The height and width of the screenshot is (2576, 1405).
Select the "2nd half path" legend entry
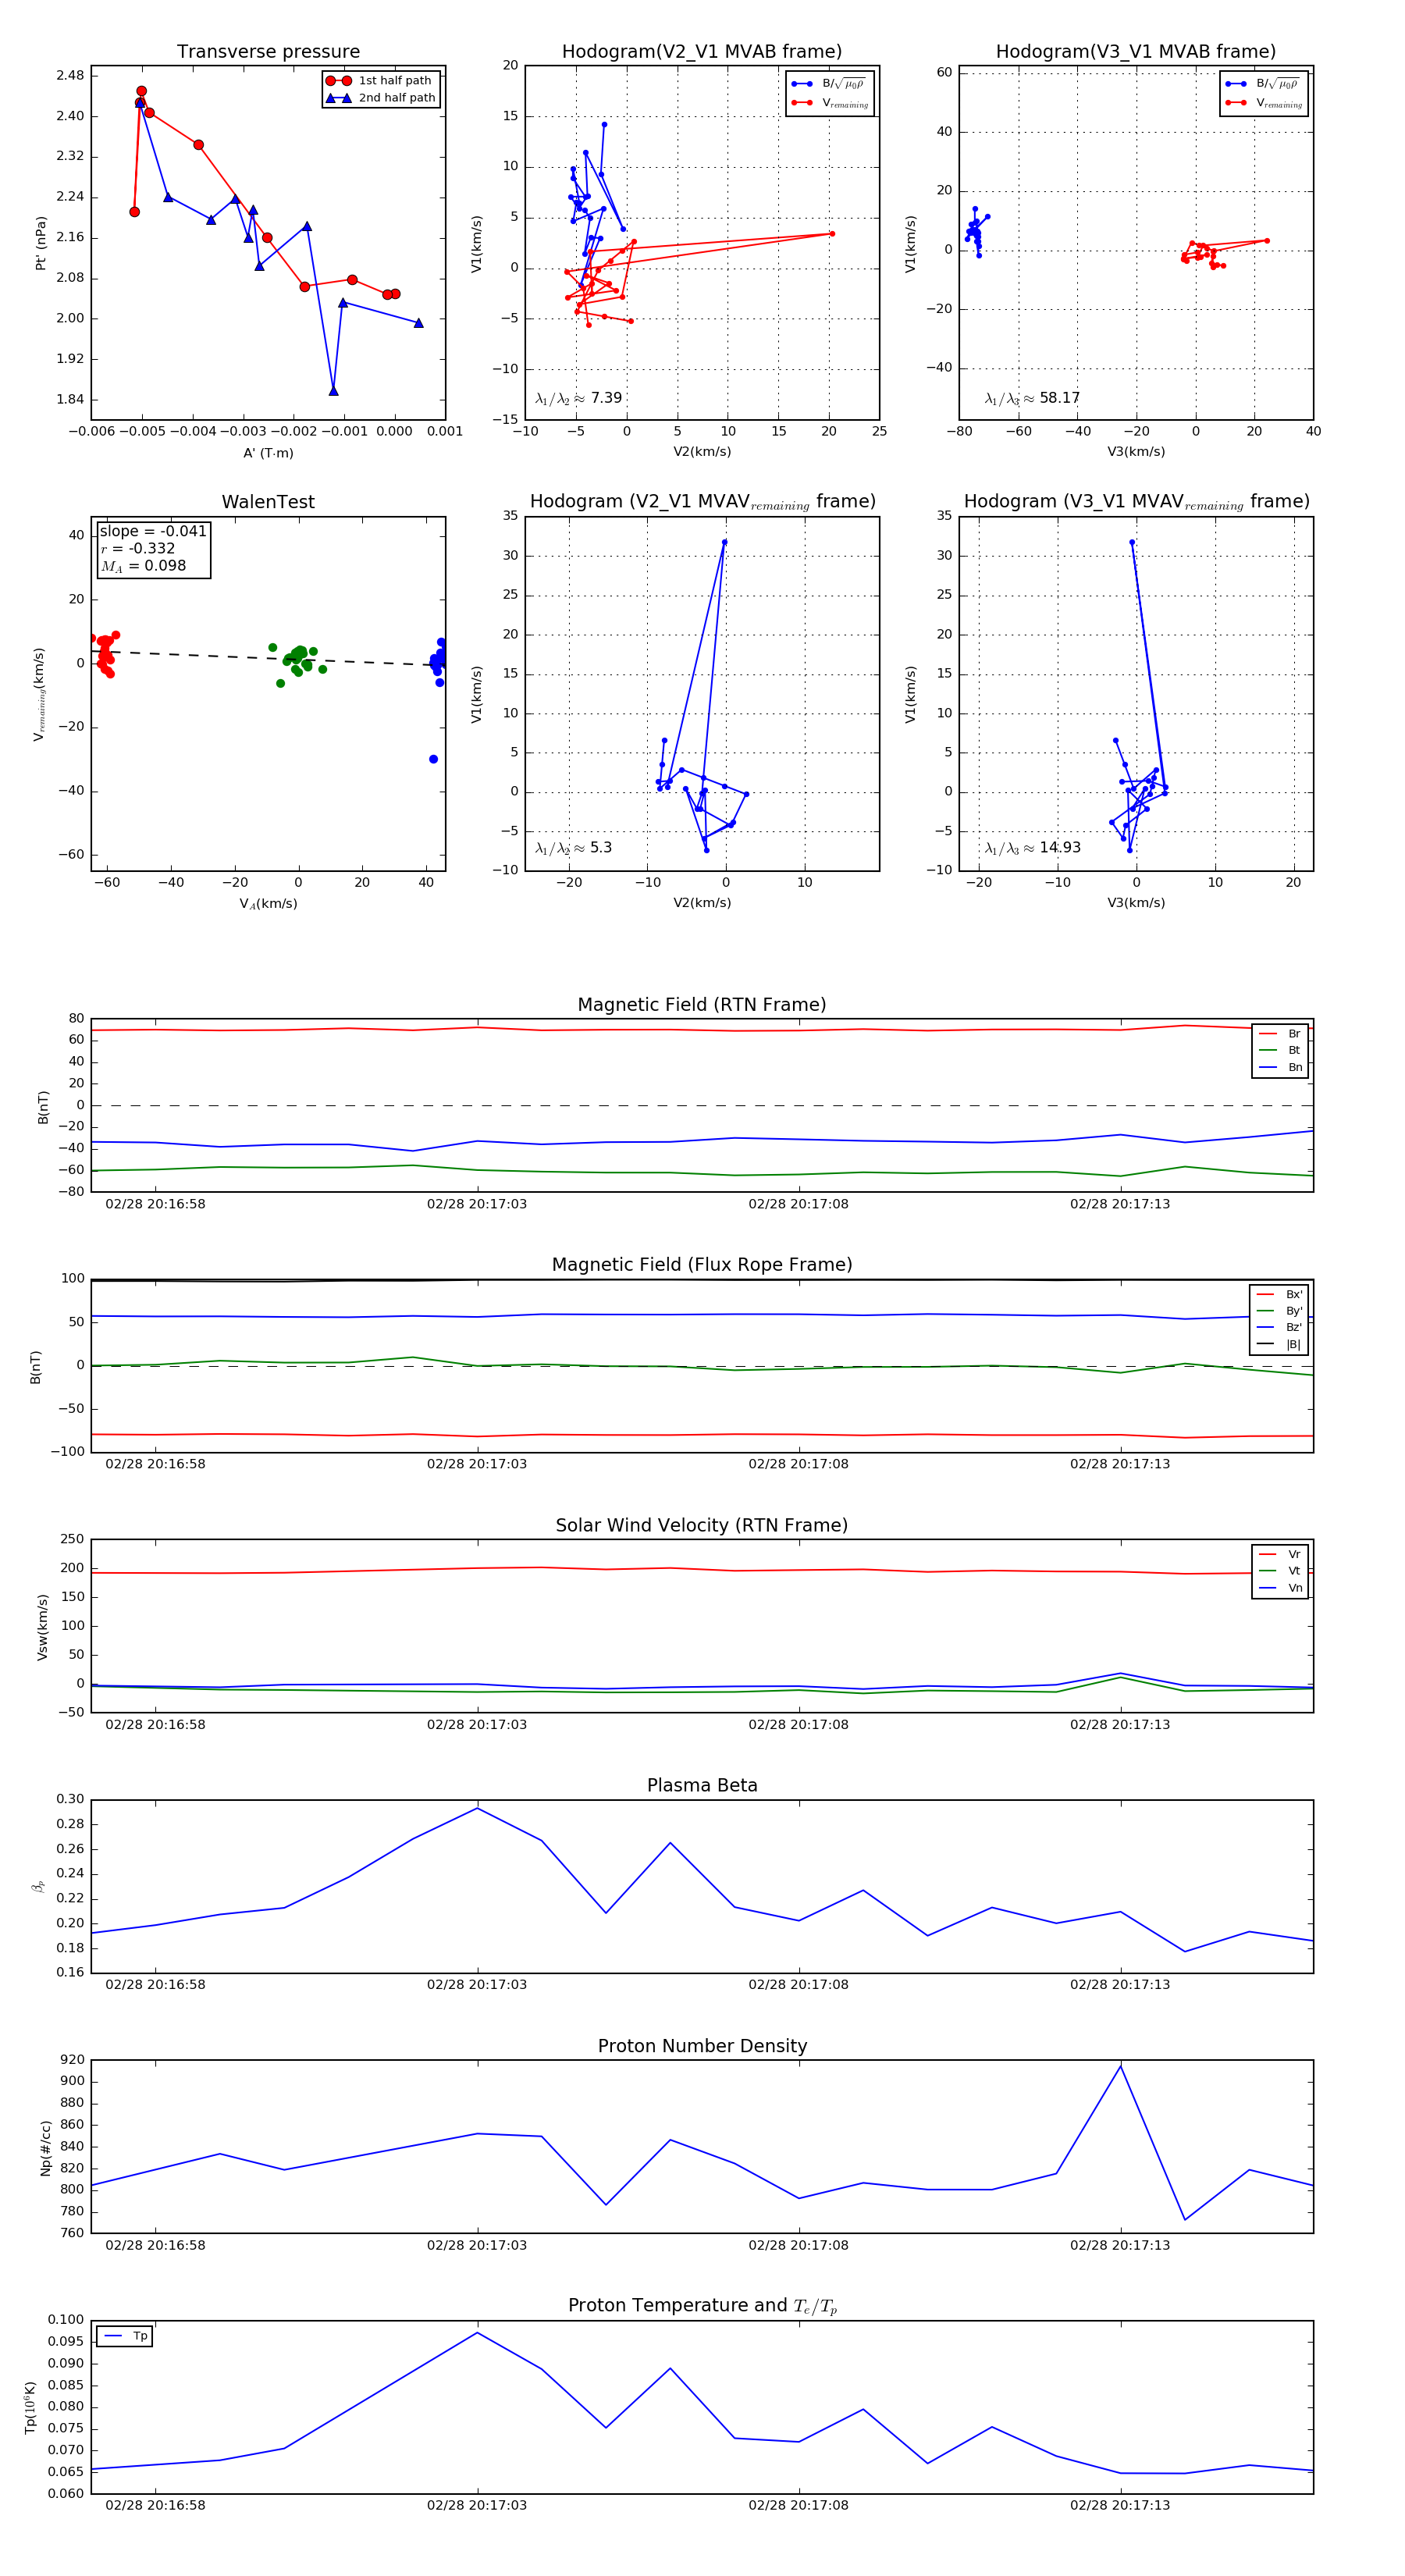click(x=381, y=98)
